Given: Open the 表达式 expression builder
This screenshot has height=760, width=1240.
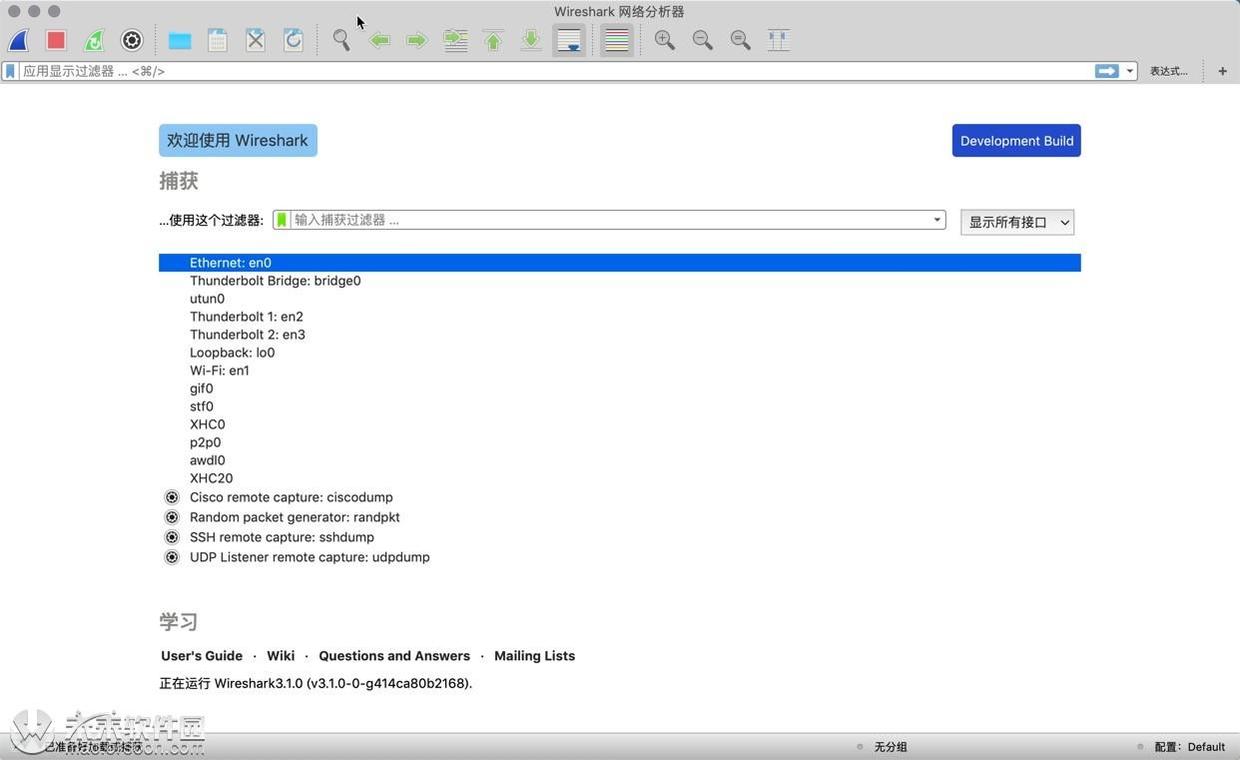Looking at the screenshot, I should (x=1168, y=71).
